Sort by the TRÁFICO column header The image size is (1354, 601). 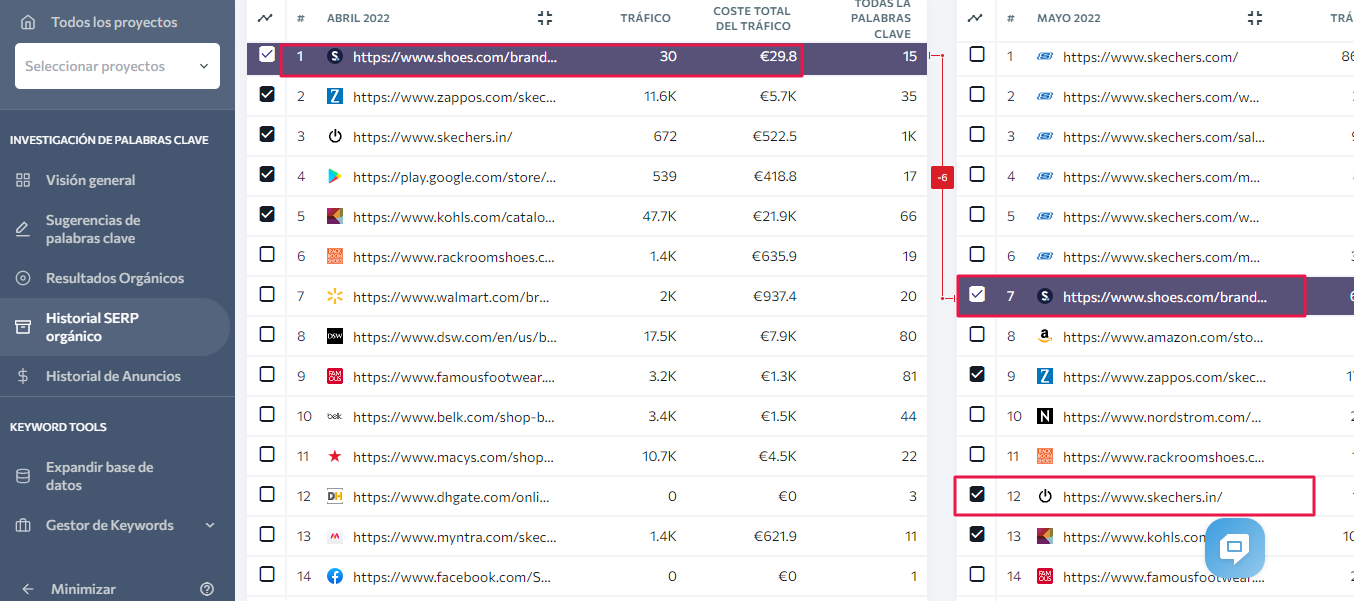646,18
